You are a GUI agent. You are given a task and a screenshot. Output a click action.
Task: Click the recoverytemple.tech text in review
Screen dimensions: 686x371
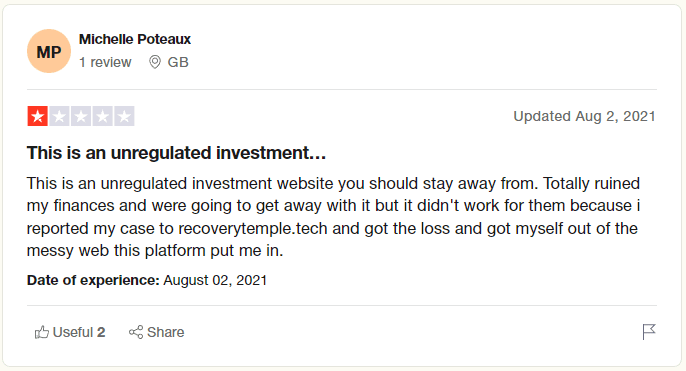(x=253, y=228)
